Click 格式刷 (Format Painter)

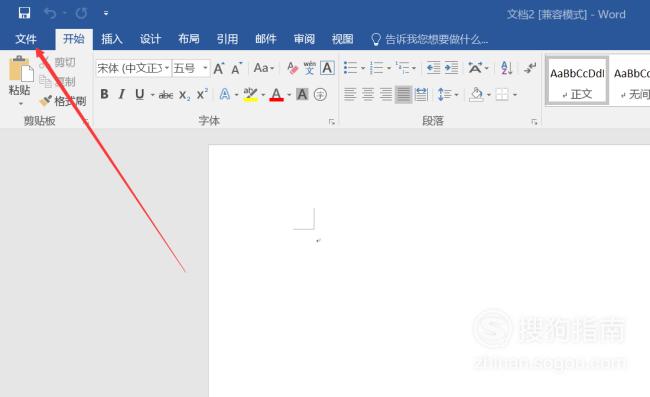63,101
